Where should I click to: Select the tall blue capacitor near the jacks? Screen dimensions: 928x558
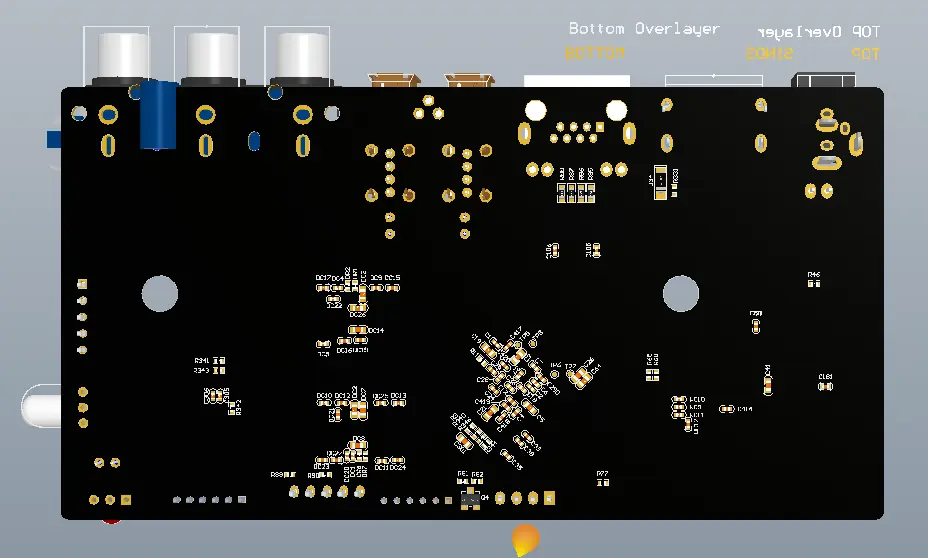[158, 115]
